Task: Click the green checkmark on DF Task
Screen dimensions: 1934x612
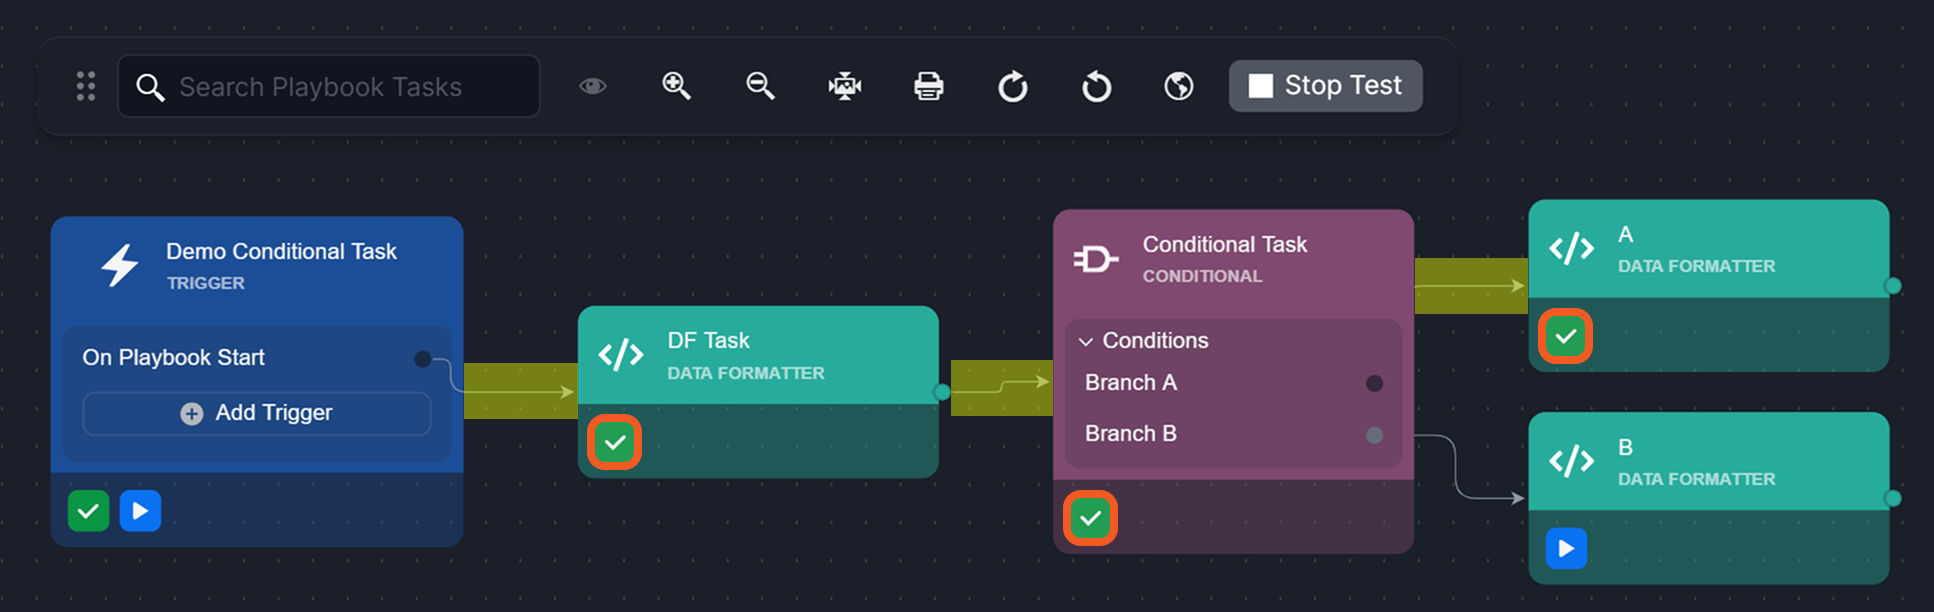Action: [615, 442]
